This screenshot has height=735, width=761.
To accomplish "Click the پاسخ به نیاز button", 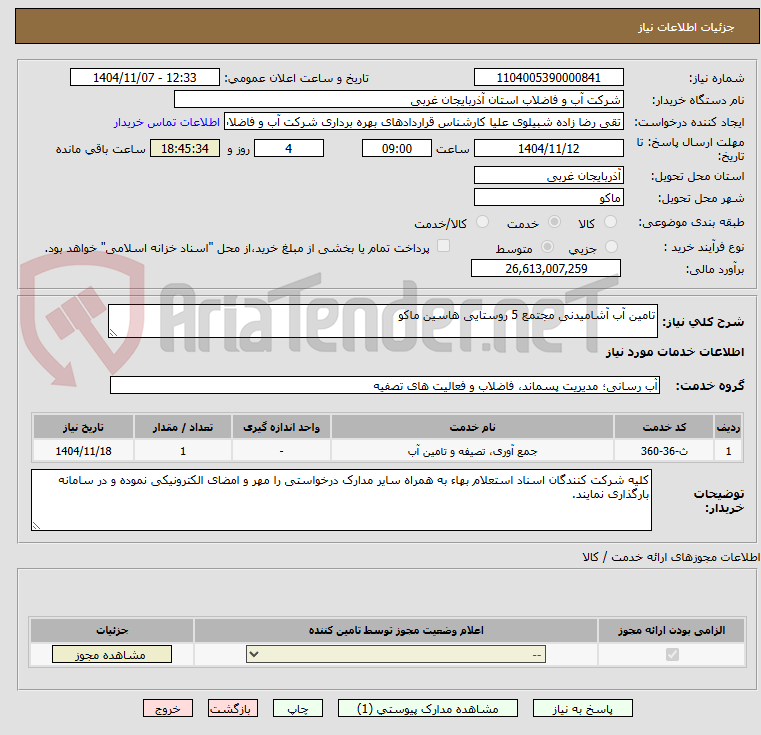I will (582, 708).
